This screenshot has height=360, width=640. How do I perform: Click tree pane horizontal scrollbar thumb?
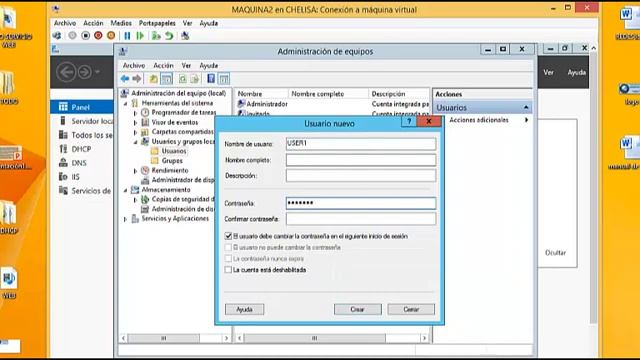pos(164,338)
